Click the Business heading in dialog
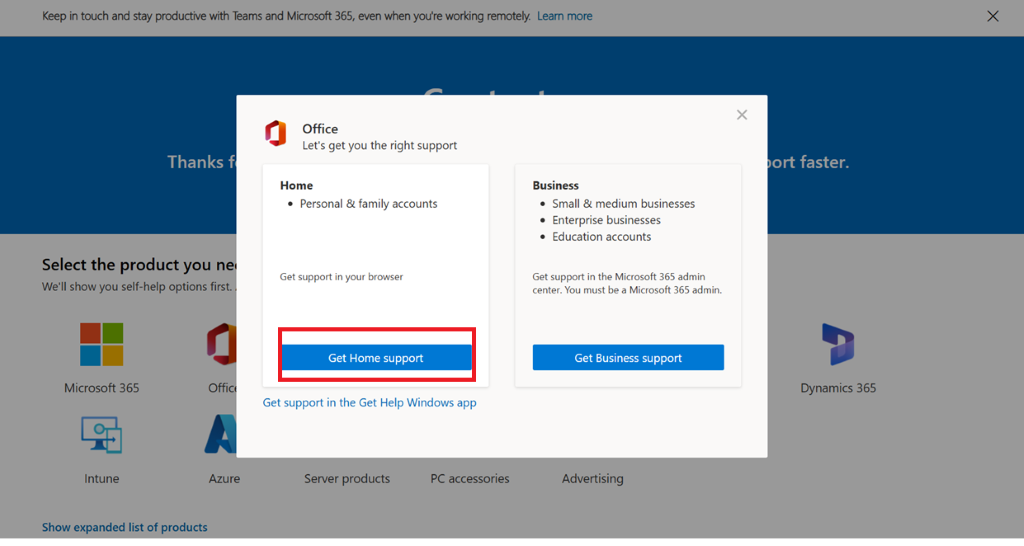The image size is (1024, 546). coord(556,185)
